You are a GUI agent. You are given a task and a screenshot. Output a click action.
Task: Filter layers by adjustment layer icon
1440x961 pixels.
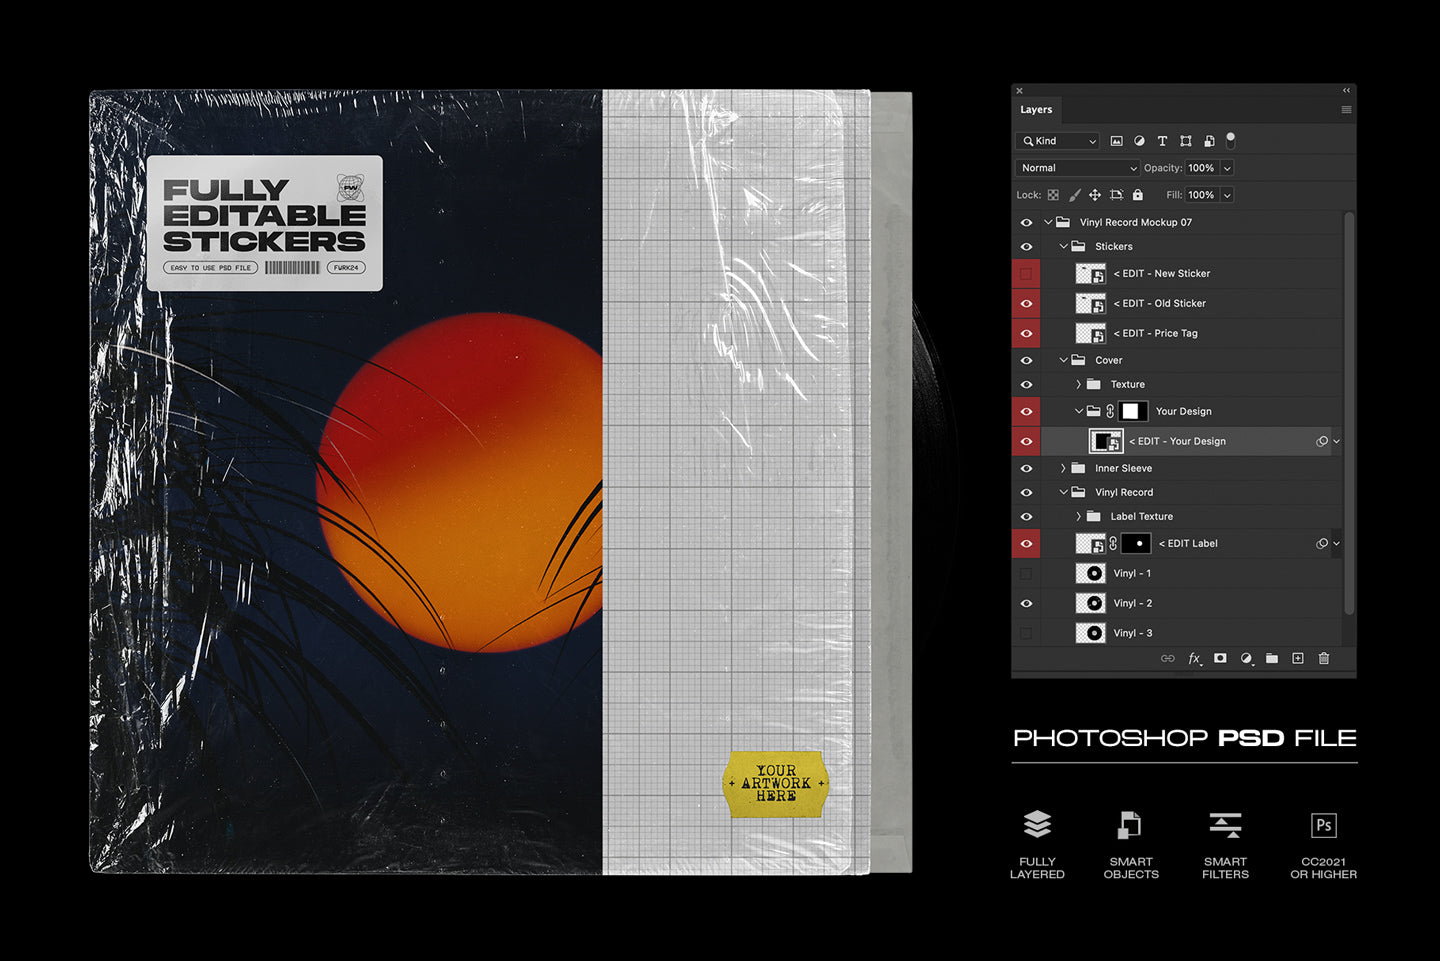coord(1139,141)
